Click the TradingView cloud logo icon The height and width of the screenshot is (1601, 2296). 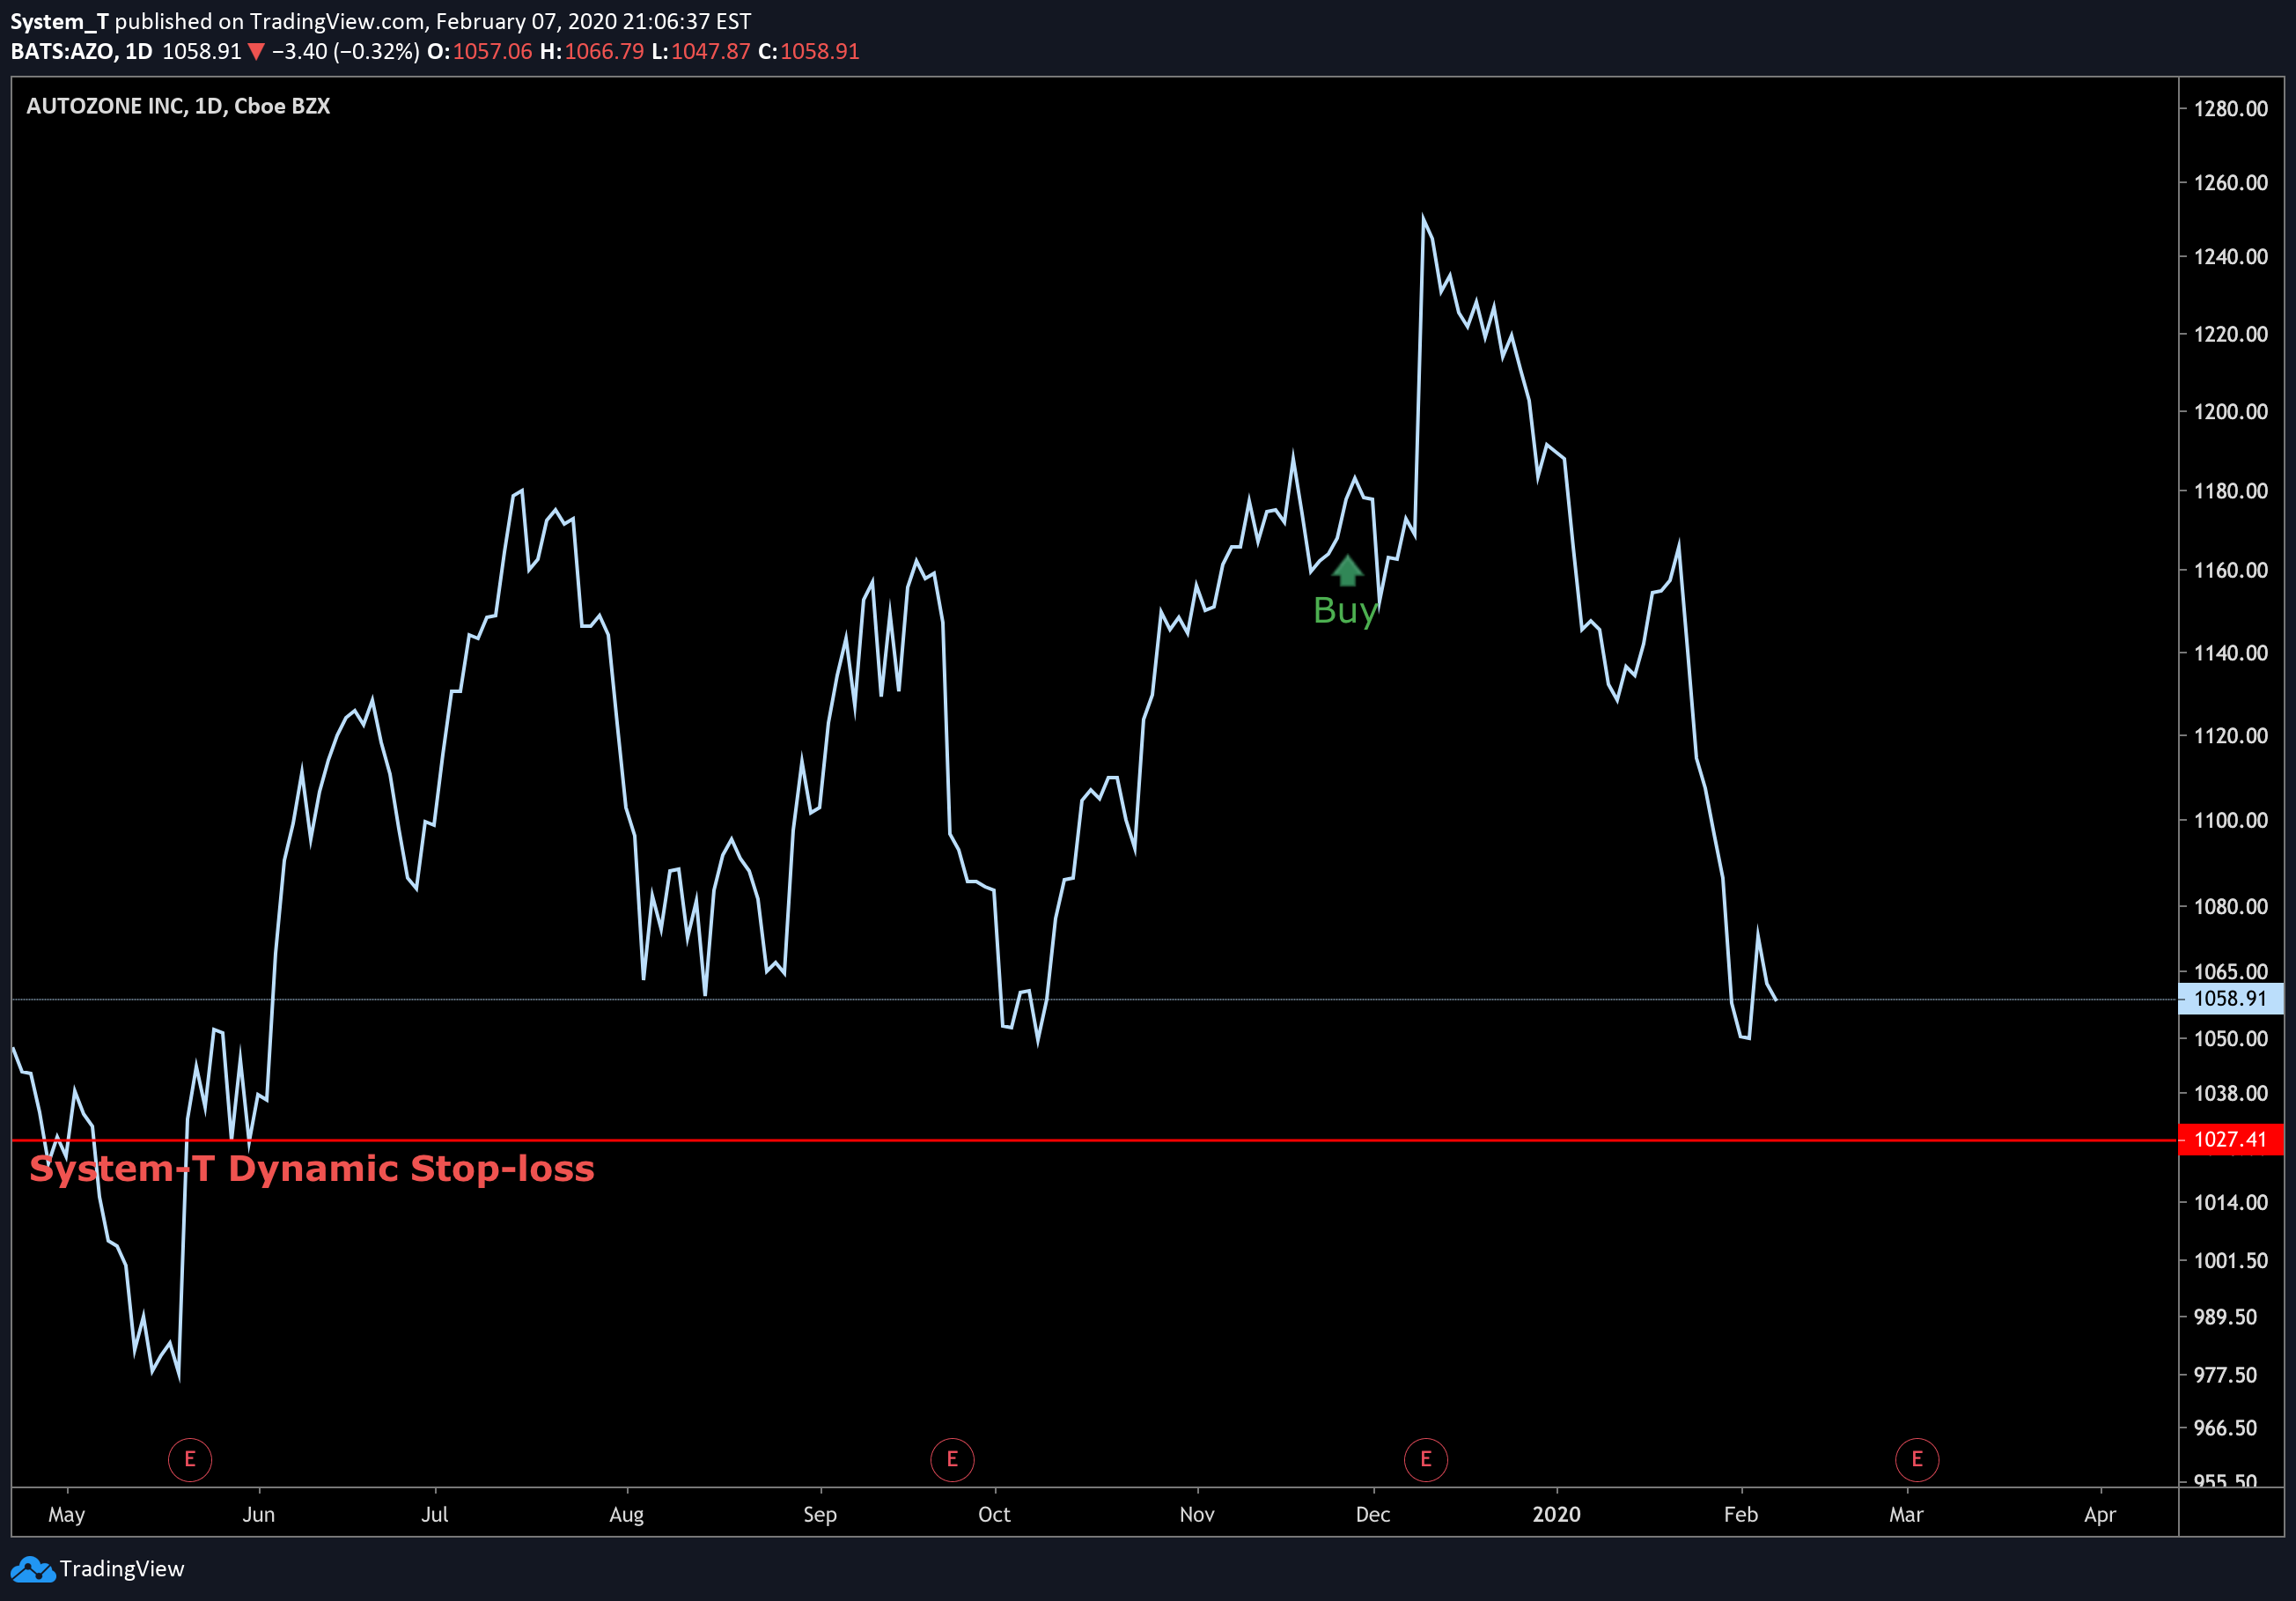pyautogui.click(x=33, y=1568)
